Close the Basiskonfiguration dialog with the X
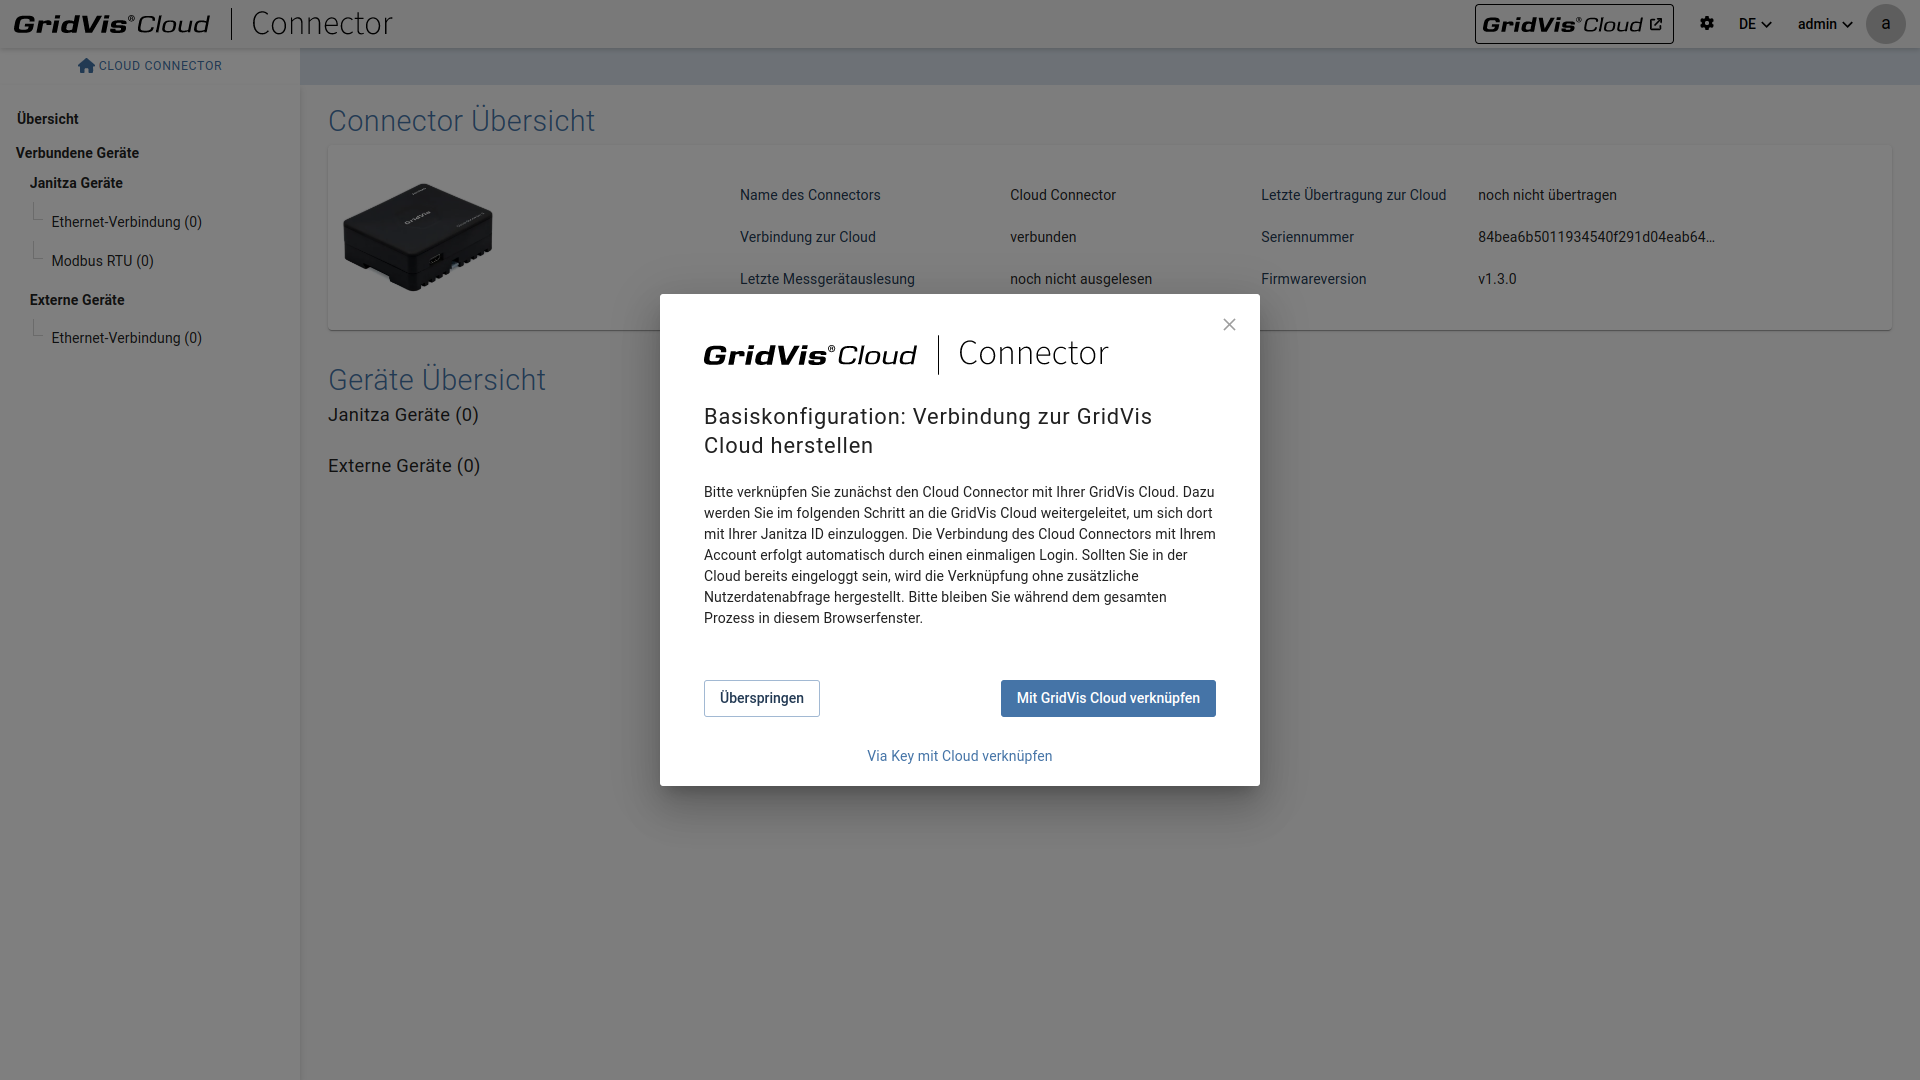 pos(1229,325)
